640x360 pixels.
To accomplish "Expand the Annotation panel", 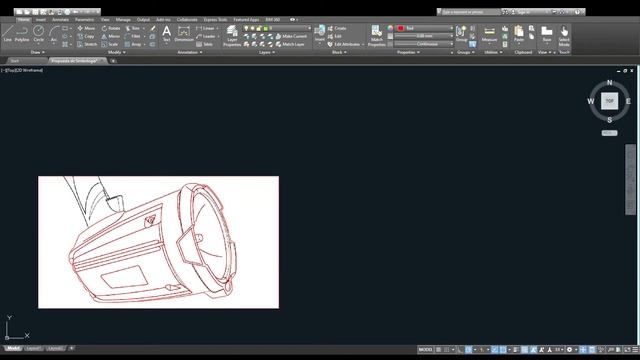I will pos(190,52).
